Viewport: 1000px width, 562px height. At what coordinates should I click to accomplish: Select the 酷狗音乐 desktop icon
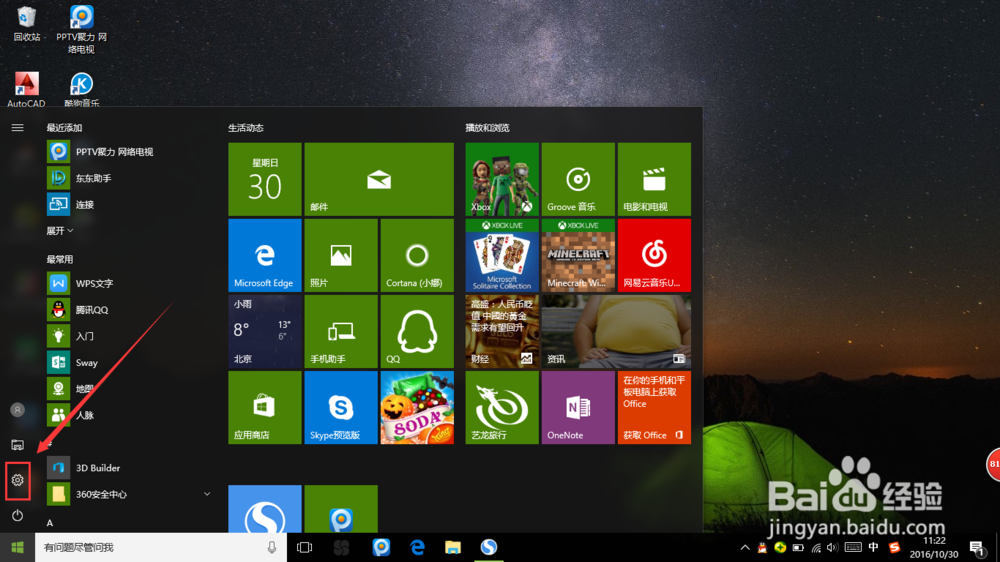[82, 89]
